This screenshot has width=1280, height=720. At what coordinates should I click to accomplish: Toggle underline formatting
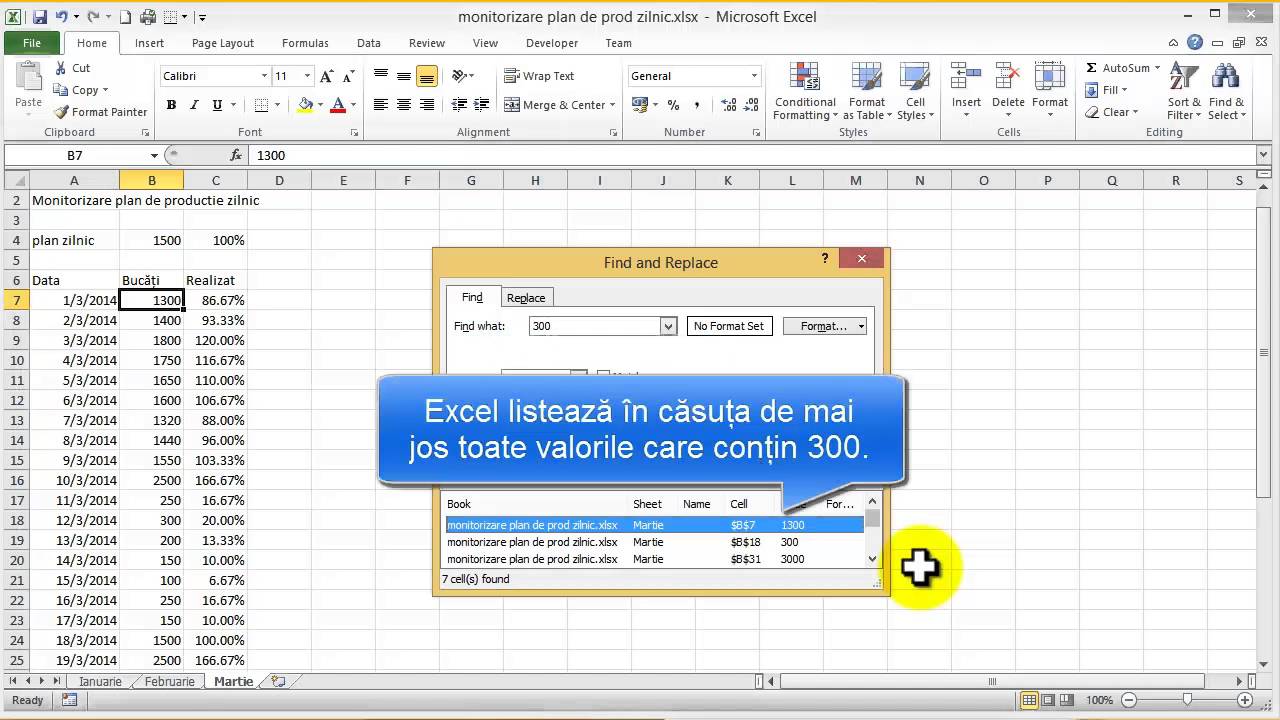pyautogui.click(x=217, y=105)
